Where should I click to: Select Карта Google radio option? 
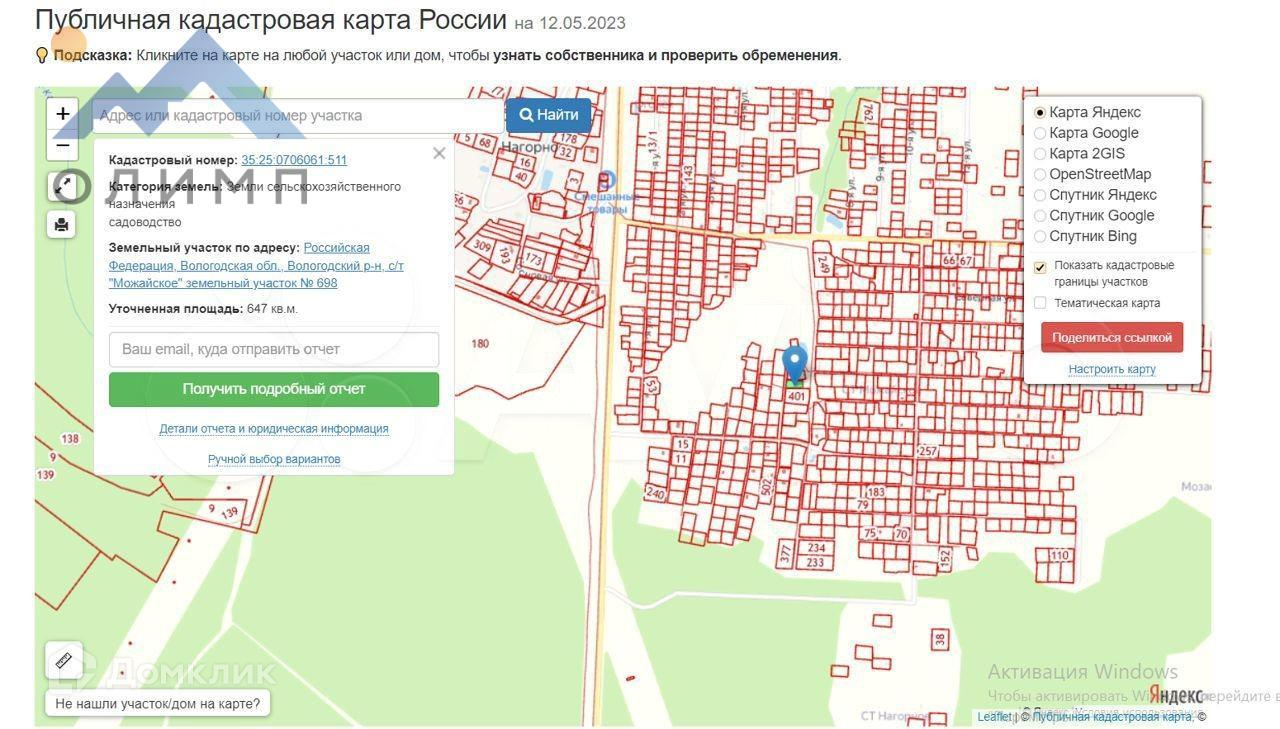[x=1040, y=133]
